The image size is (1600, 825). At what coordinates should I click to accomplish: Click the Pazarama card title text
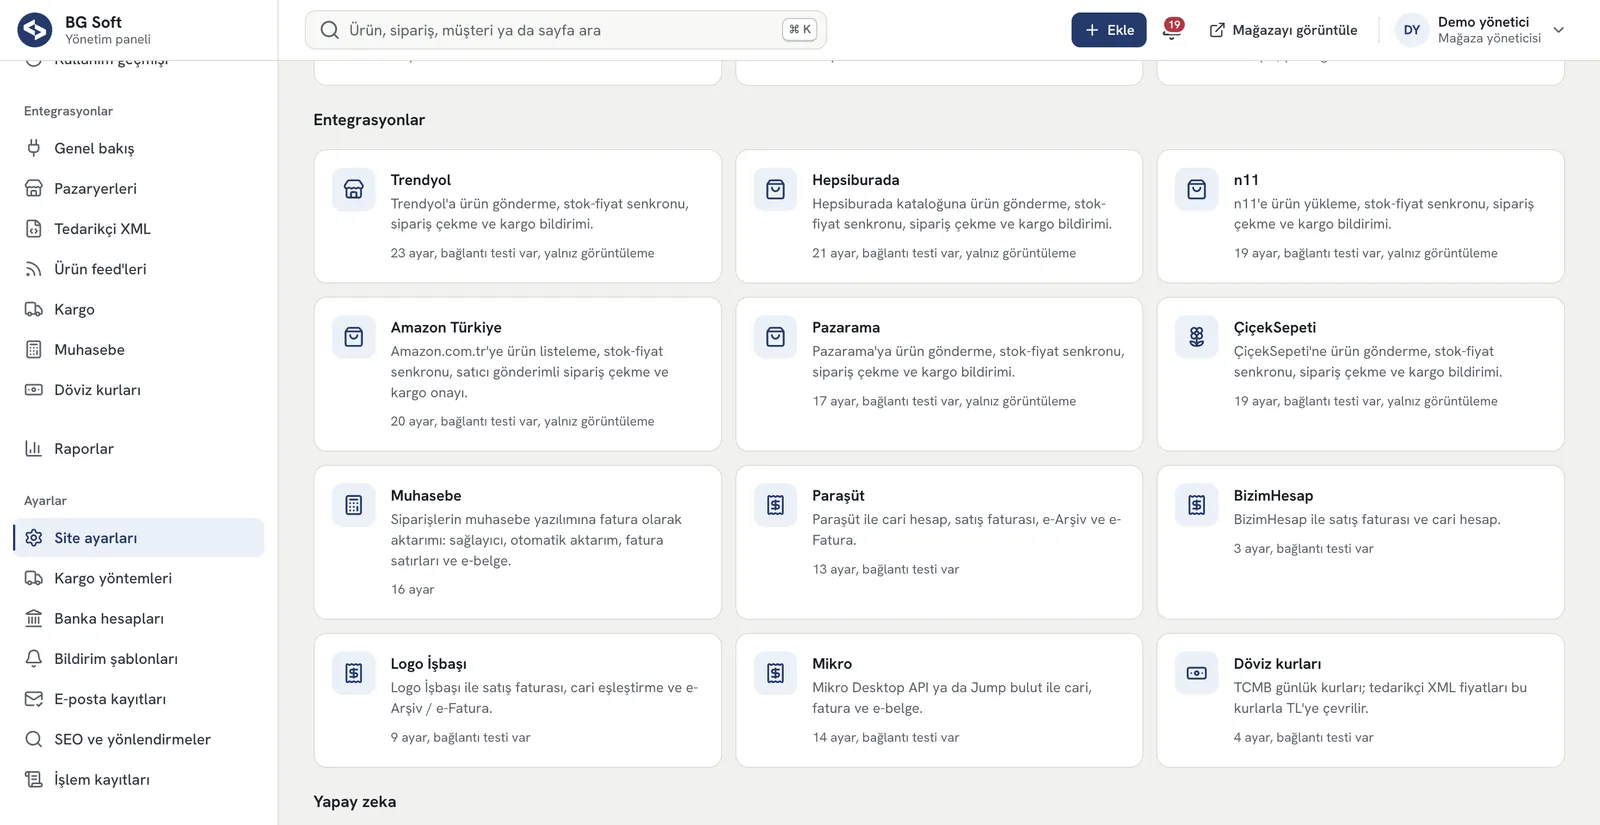pyautogui.click(x=846, y=328)
